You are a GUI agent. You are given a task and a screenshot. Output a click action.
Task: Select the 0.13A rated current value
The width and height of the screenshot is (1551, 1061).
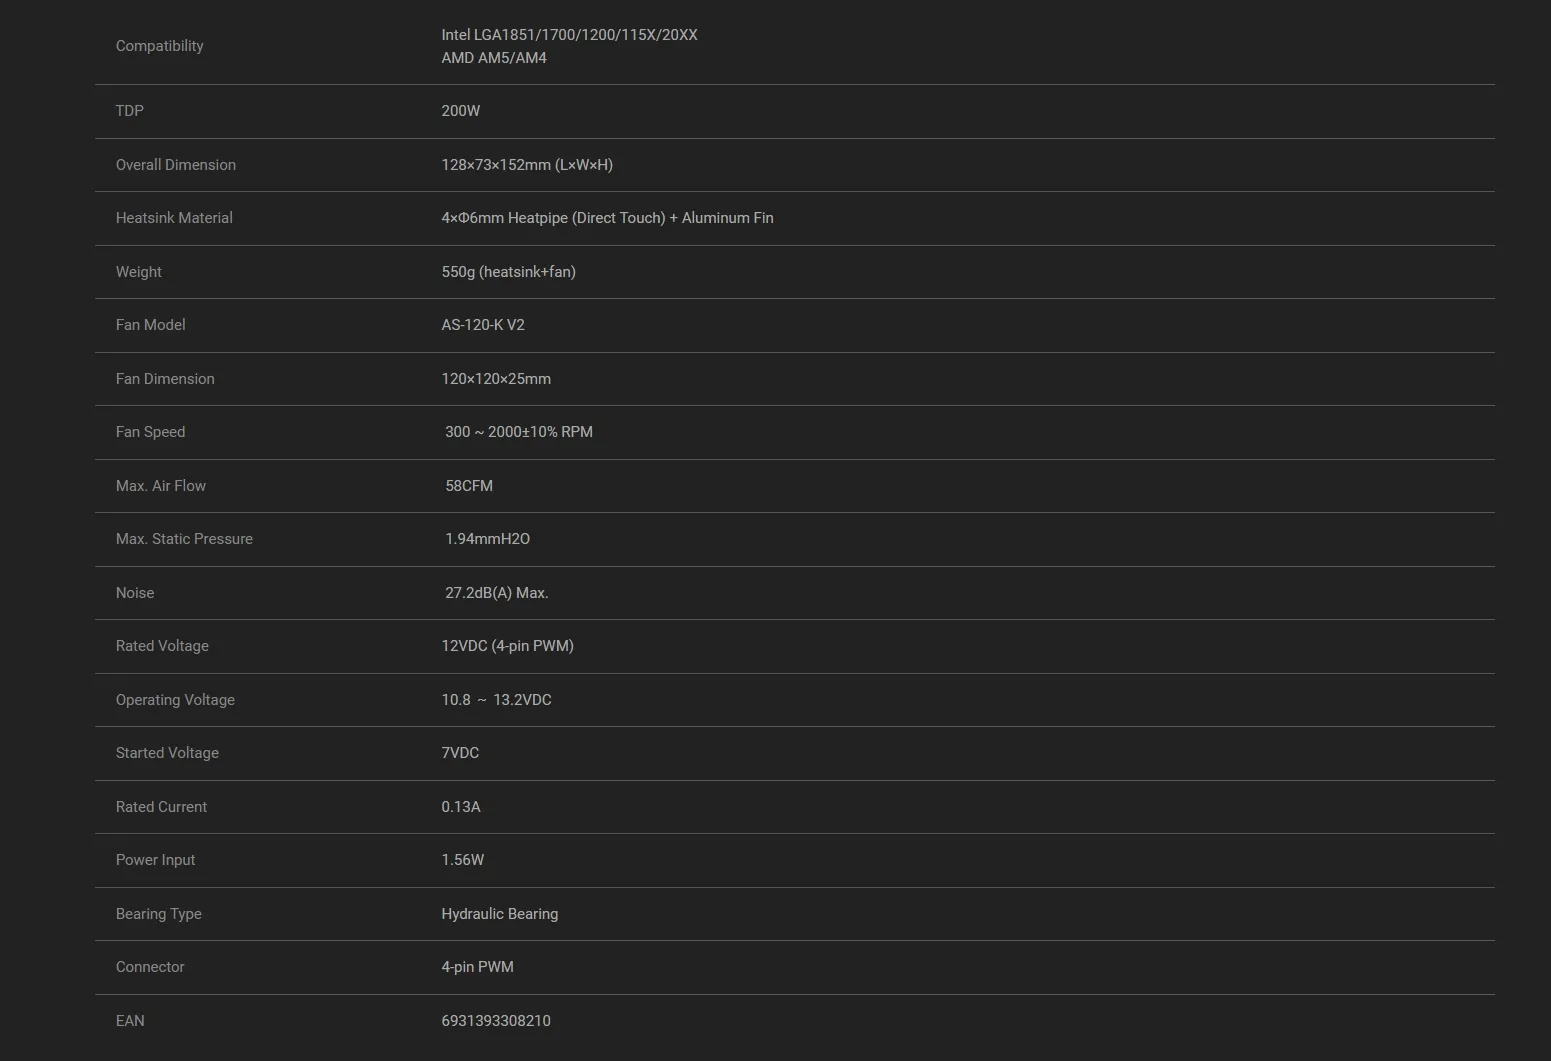[x=461, y=807]
